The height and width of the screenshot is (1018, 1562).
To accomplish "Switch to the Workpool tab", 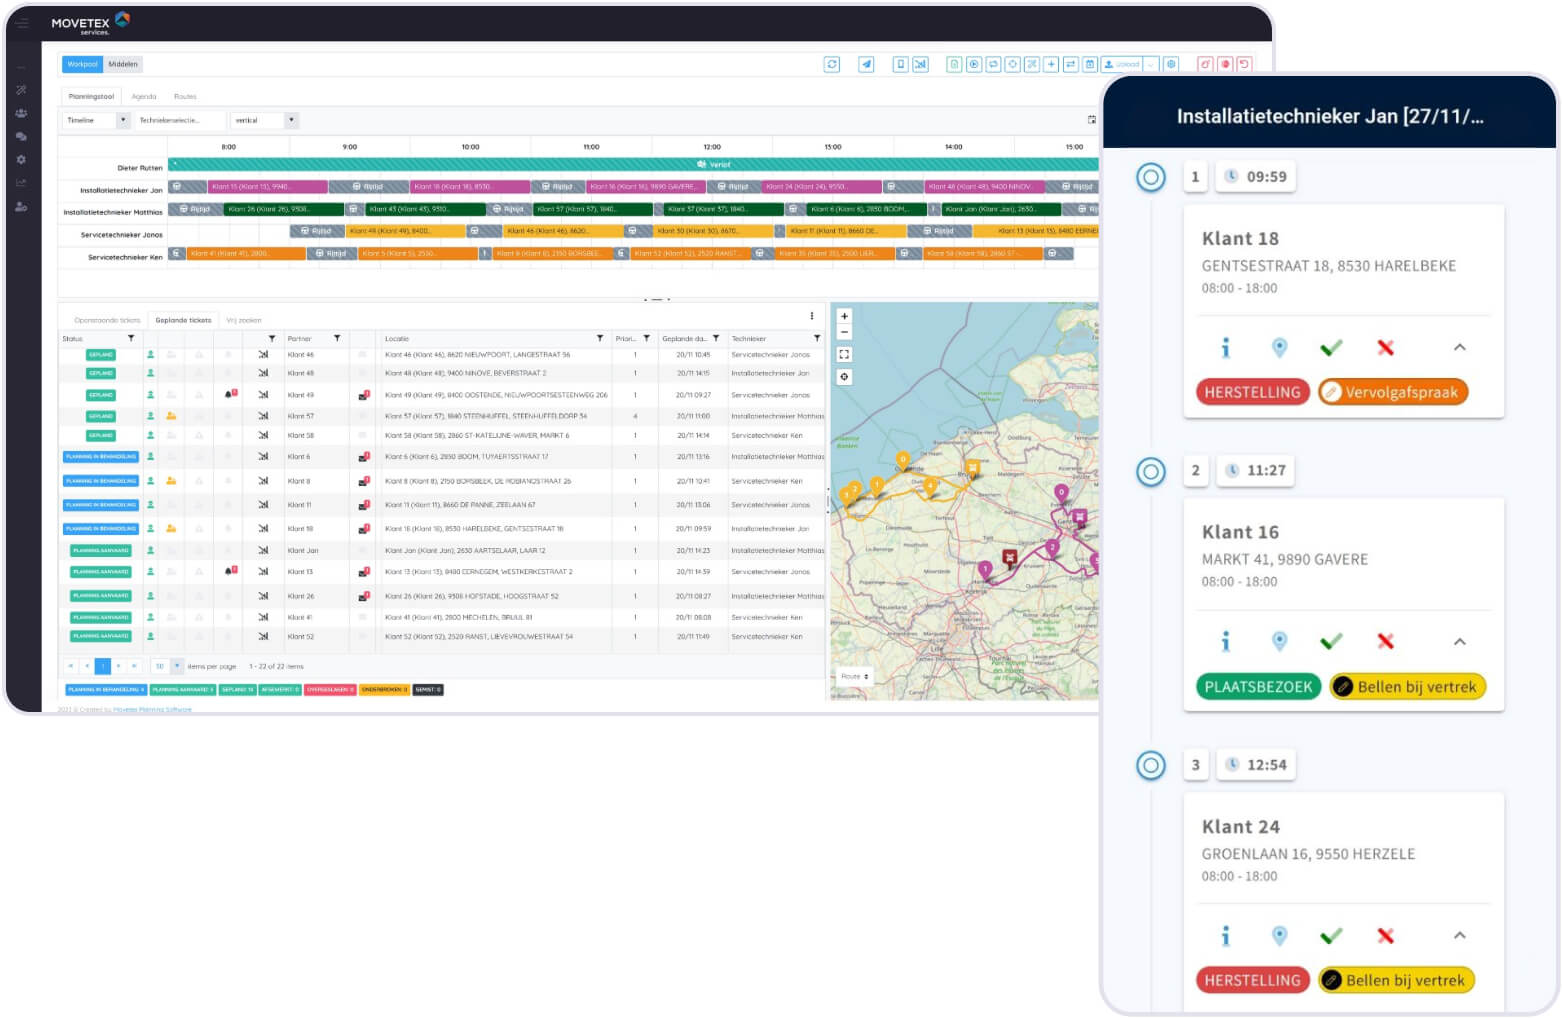I will tap(82, 64).
